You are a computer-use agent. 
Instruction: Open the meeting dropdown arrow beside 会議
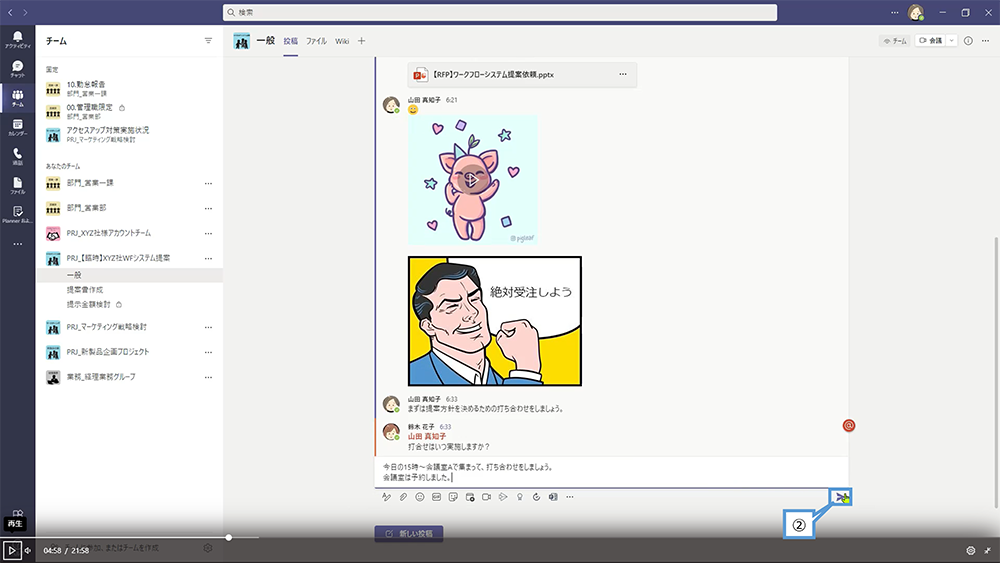pos(952,41)
